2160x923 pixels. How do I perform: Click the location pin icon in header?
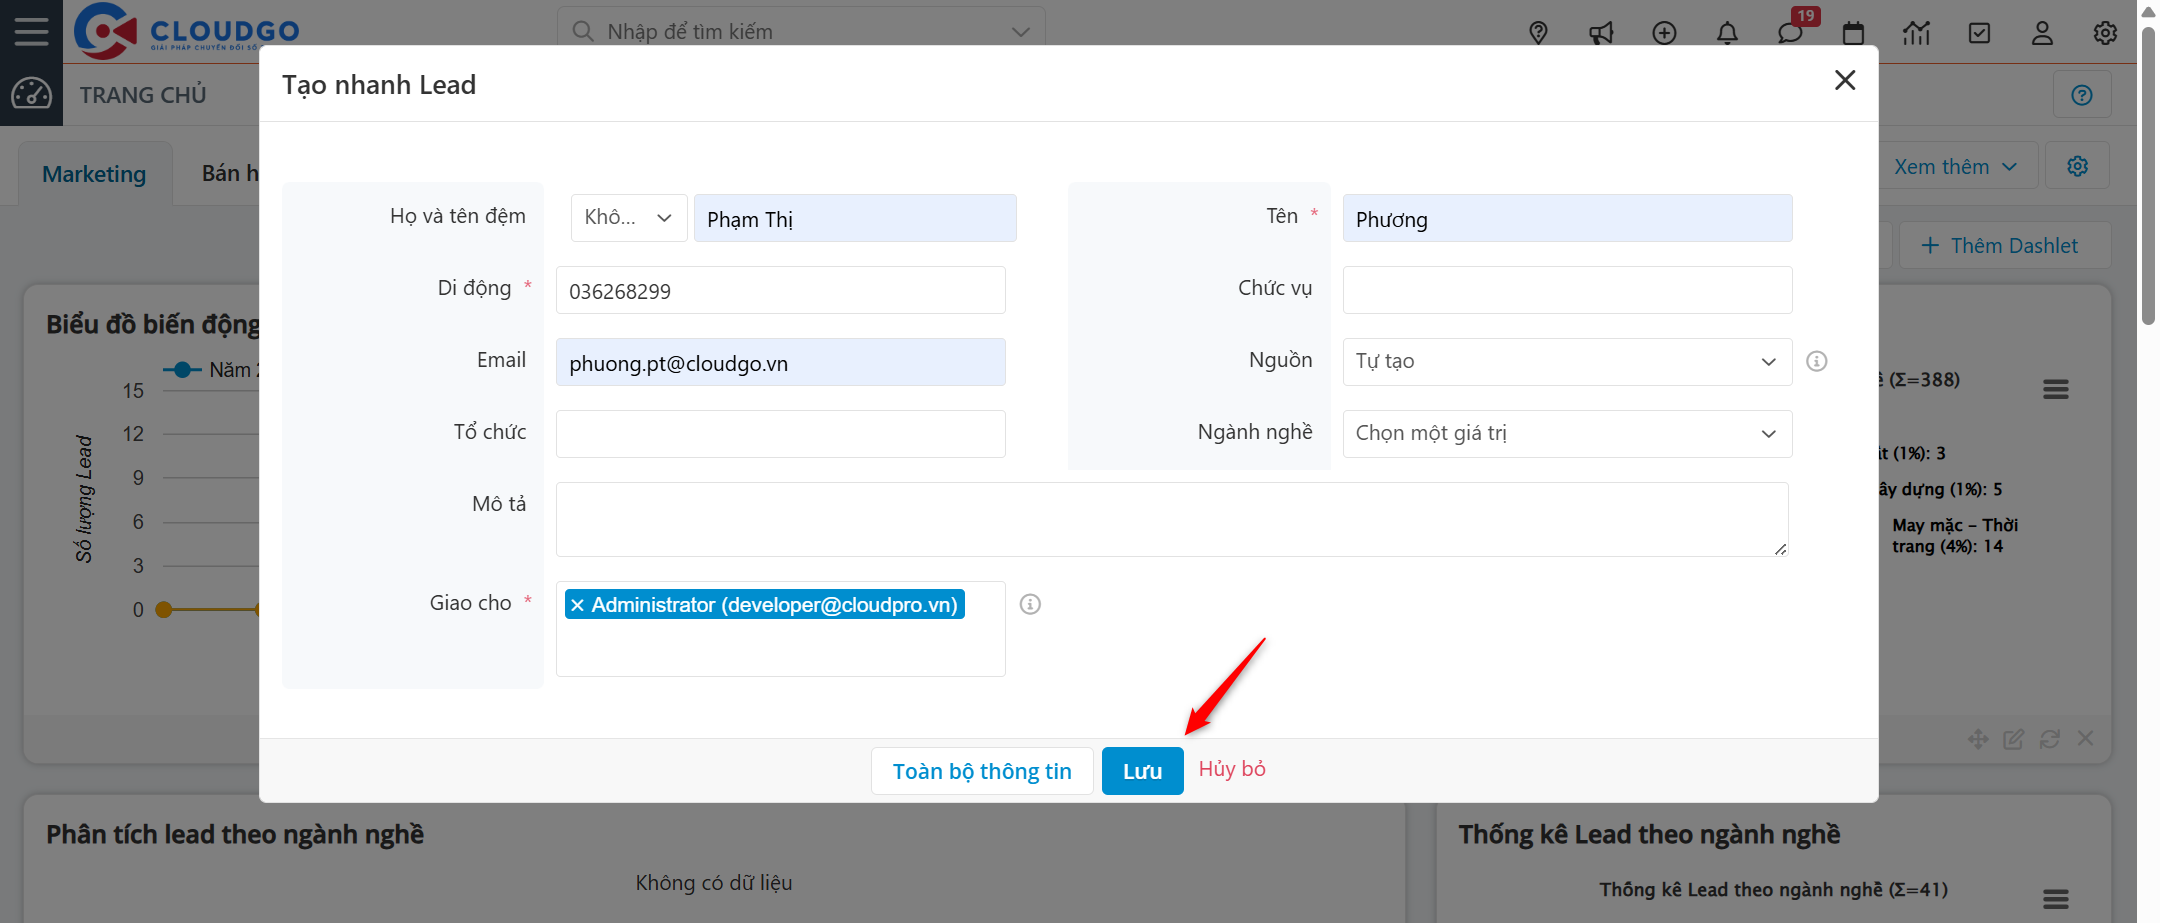click(1538, 33)
